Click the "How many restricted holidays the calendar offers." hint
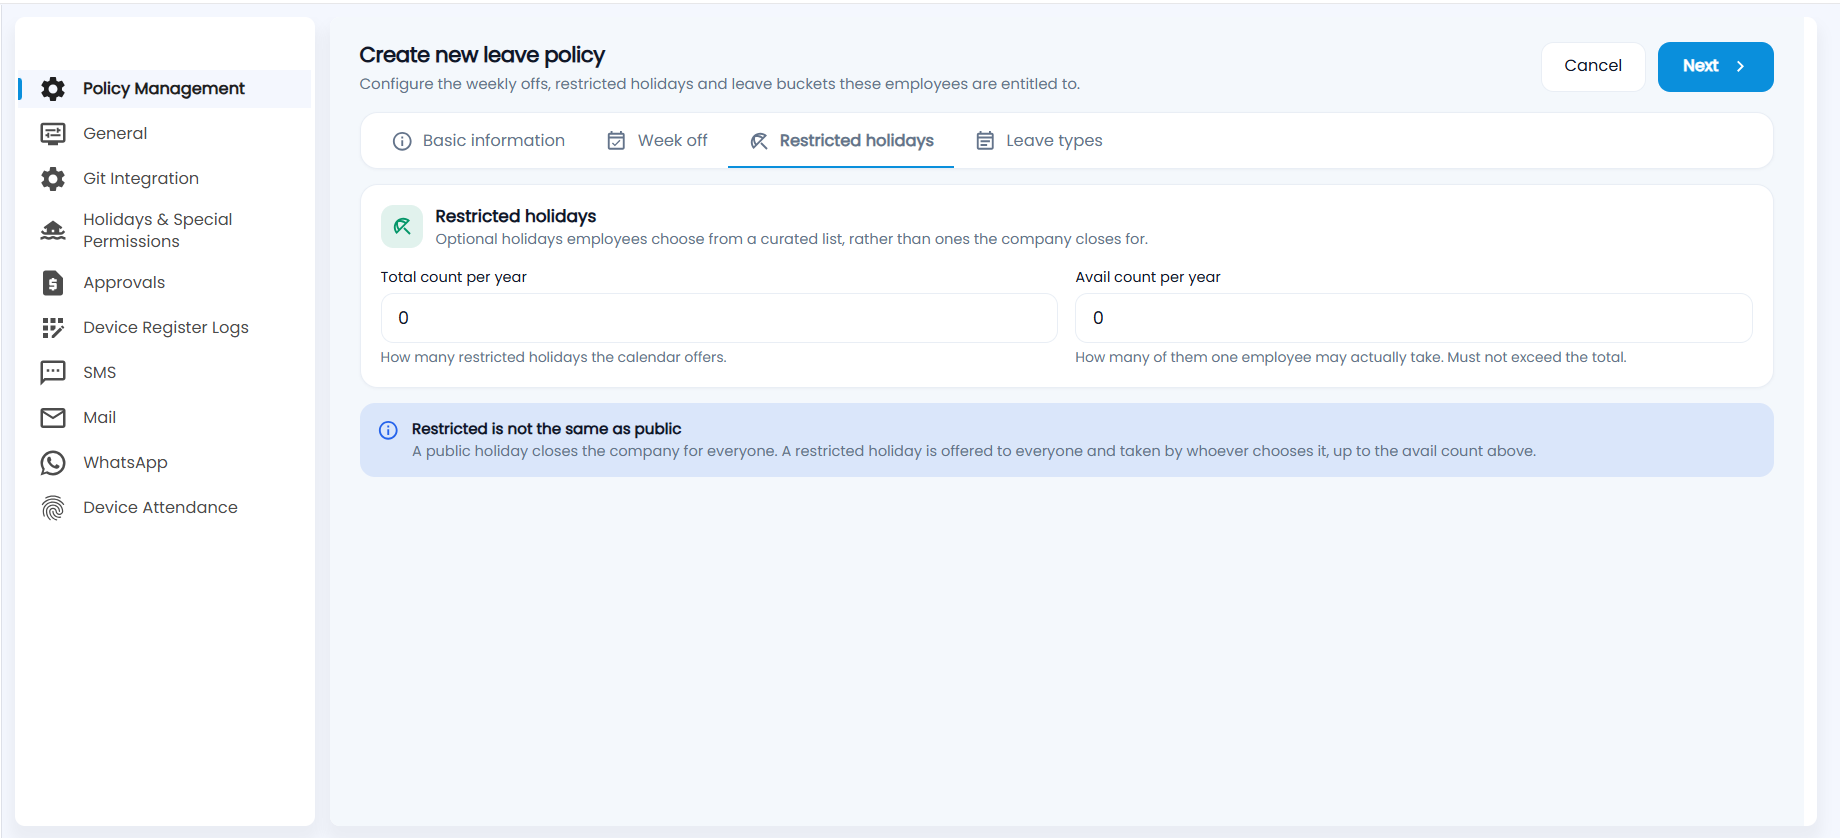 click(553, 357)
